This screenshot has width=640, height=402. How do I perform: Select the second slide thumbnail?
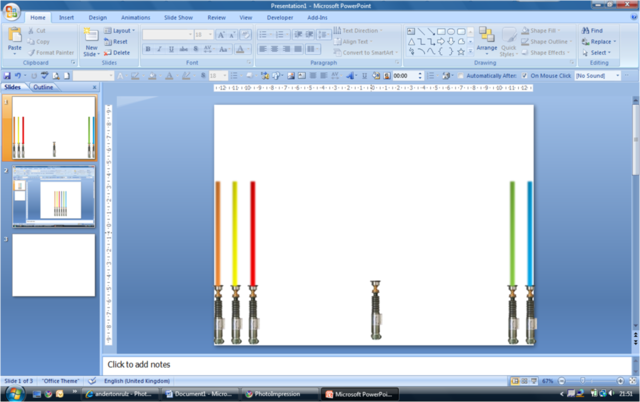[54, 198]
